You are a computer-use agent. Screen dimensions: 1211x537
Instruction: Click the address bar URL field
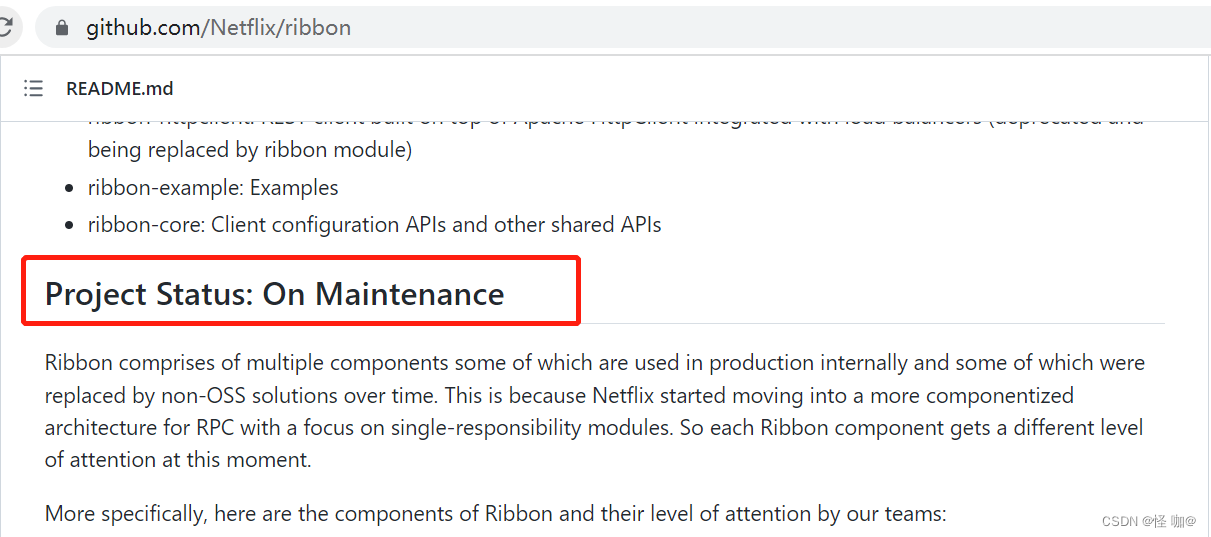(x=600, y=28)
